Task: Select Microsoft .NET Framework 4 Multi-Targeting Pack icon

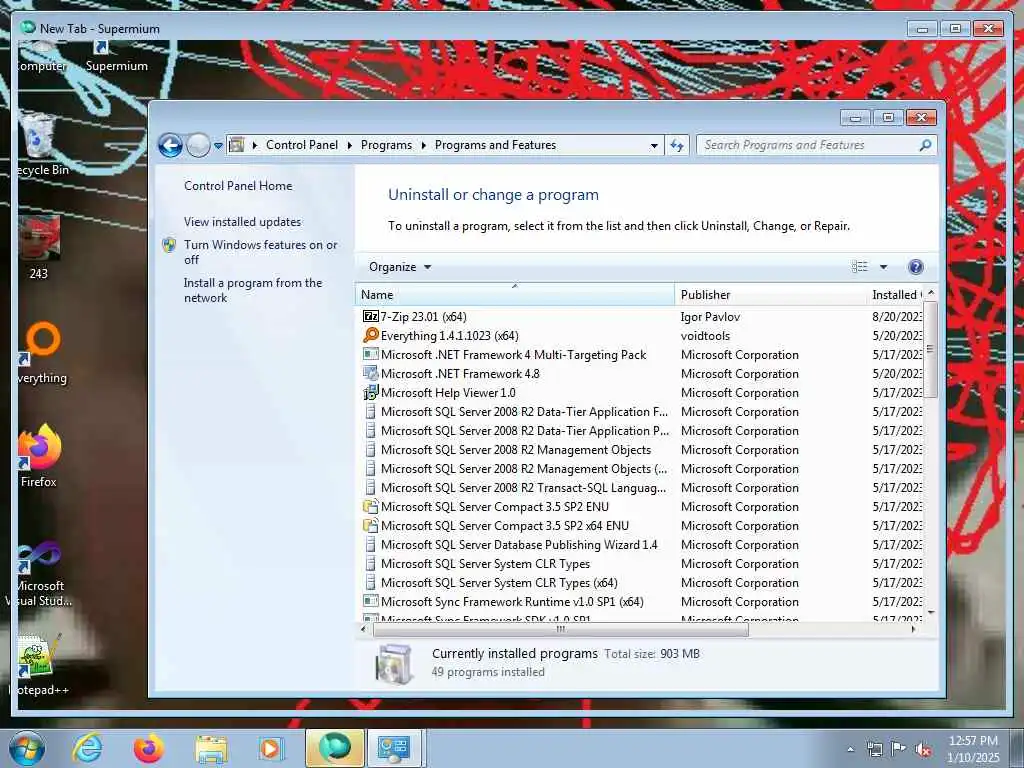Action: tap(370, 355)
